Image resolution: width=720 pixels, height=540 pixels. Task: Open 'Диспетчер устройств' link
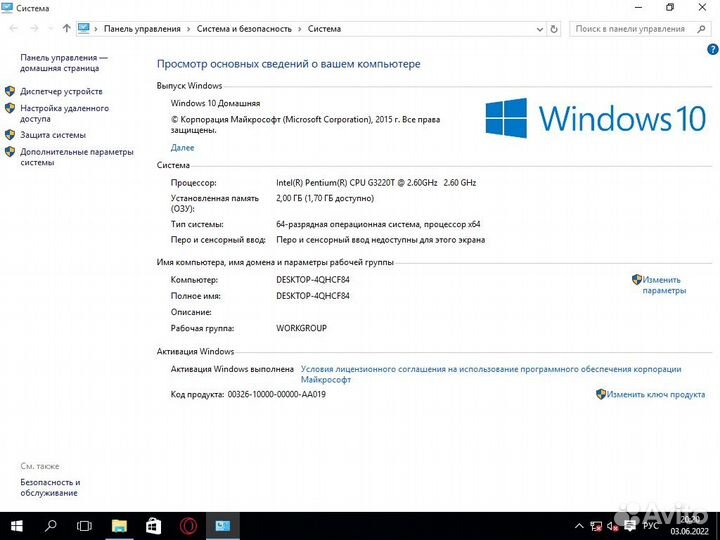61,91
